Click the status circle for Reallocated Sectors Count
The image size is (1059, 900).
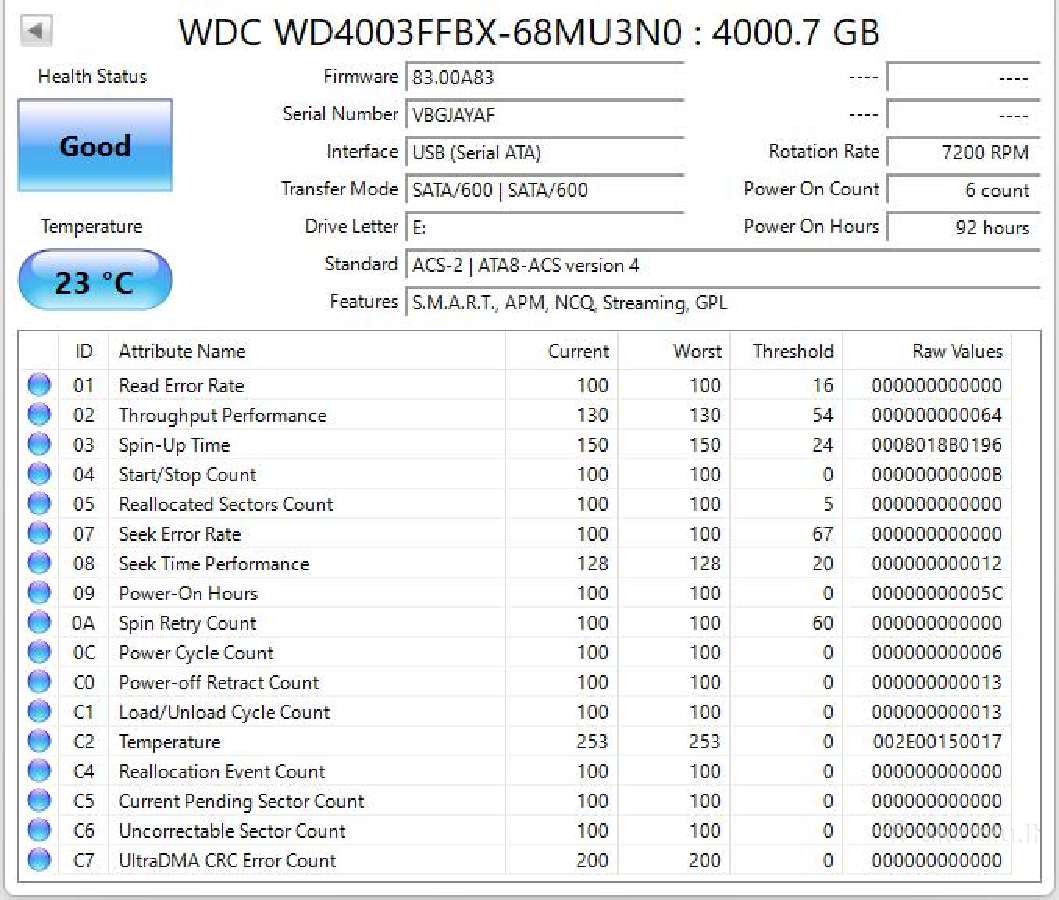pyautogui.click(x=39, y=504)
